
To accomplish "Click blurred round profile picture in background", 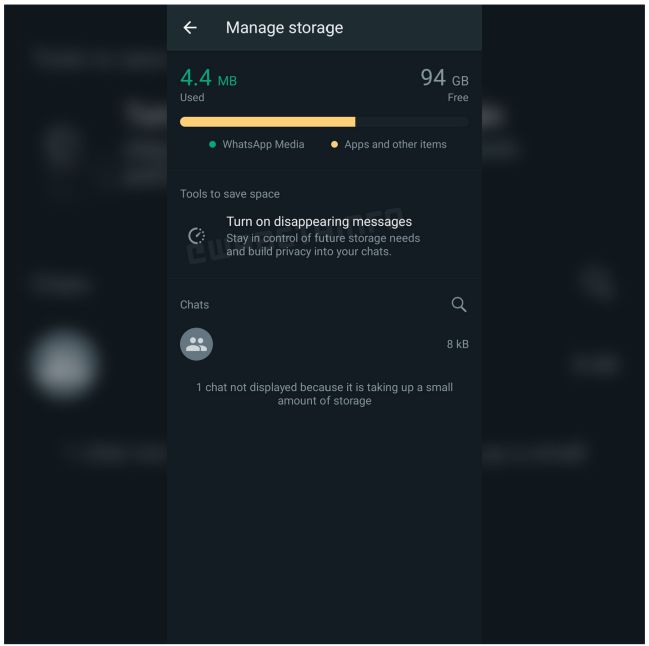I will coord(65,363).
